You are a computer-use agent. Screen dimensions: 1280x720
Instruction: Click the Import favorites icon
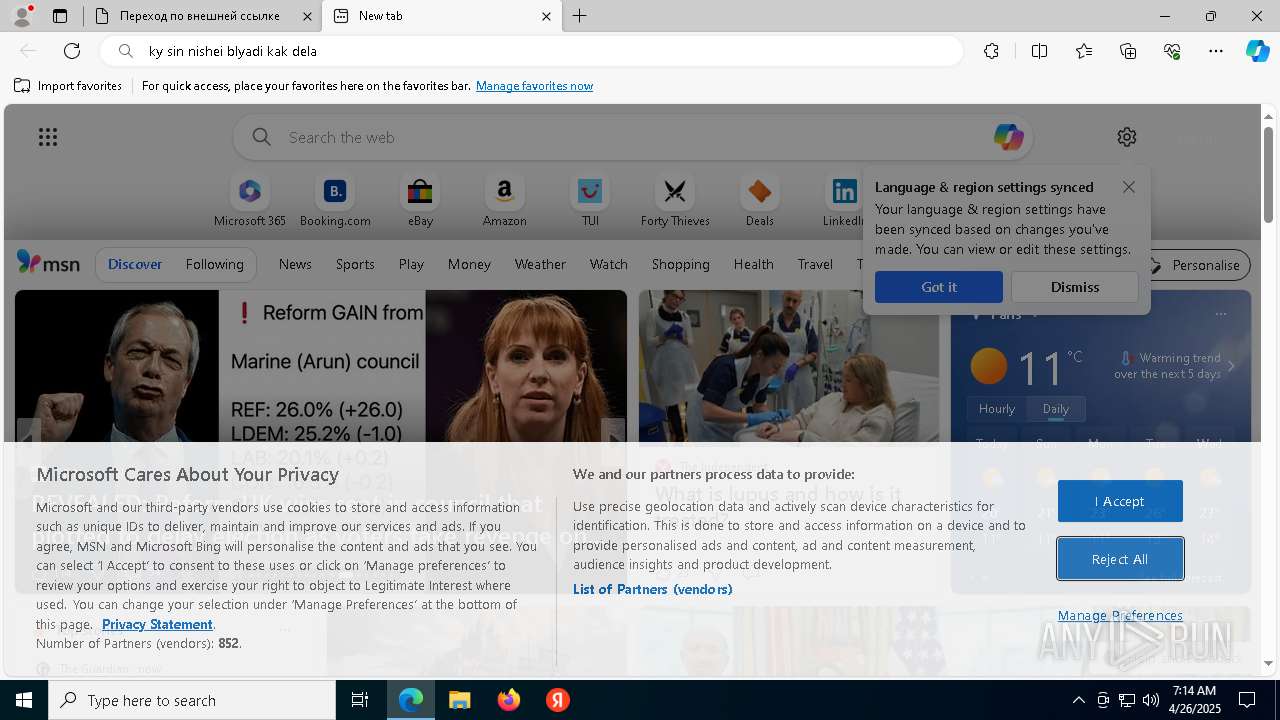22,86
